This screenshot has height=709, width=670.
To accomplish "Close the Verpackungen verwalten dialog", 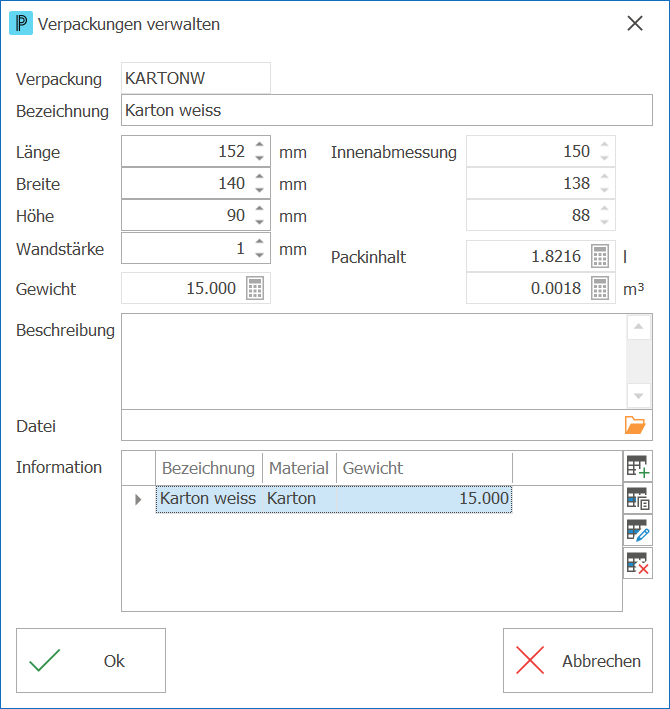I will click(x=635, y=24).
